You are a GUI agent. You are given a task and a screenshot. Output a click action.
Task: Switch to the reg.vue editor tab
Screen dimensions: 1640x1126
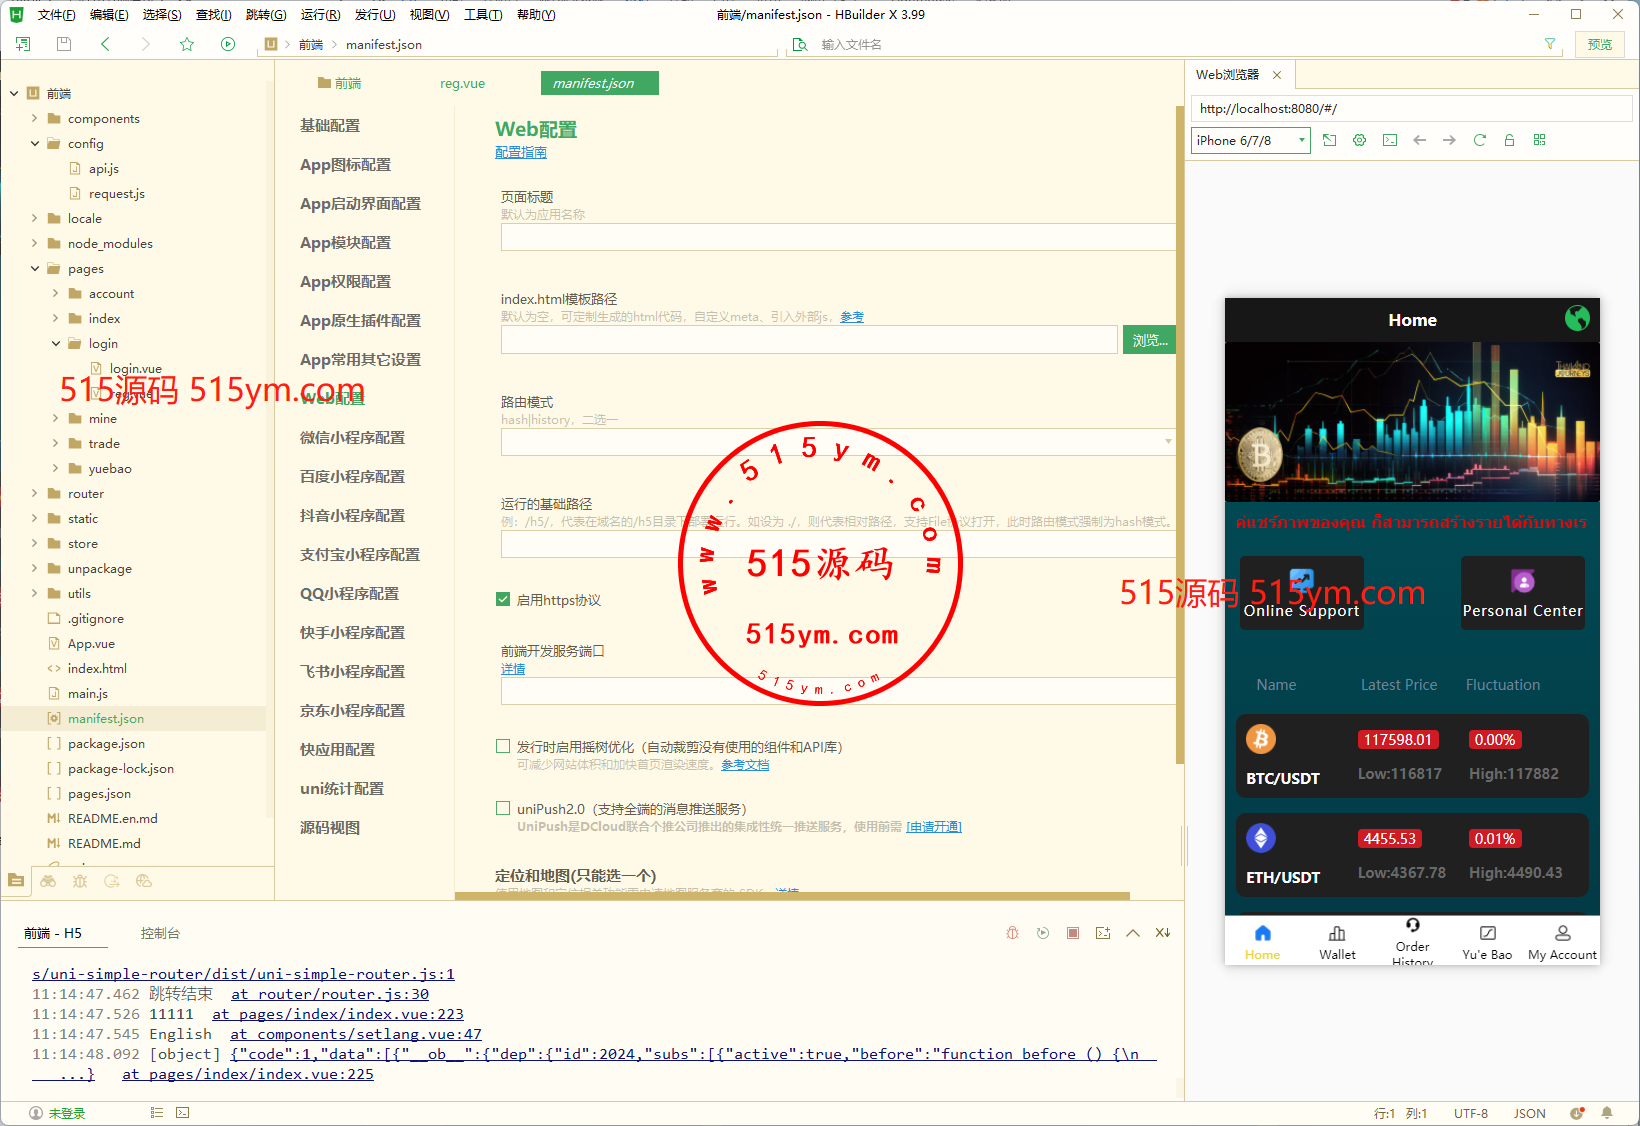(x=462, y=83)
